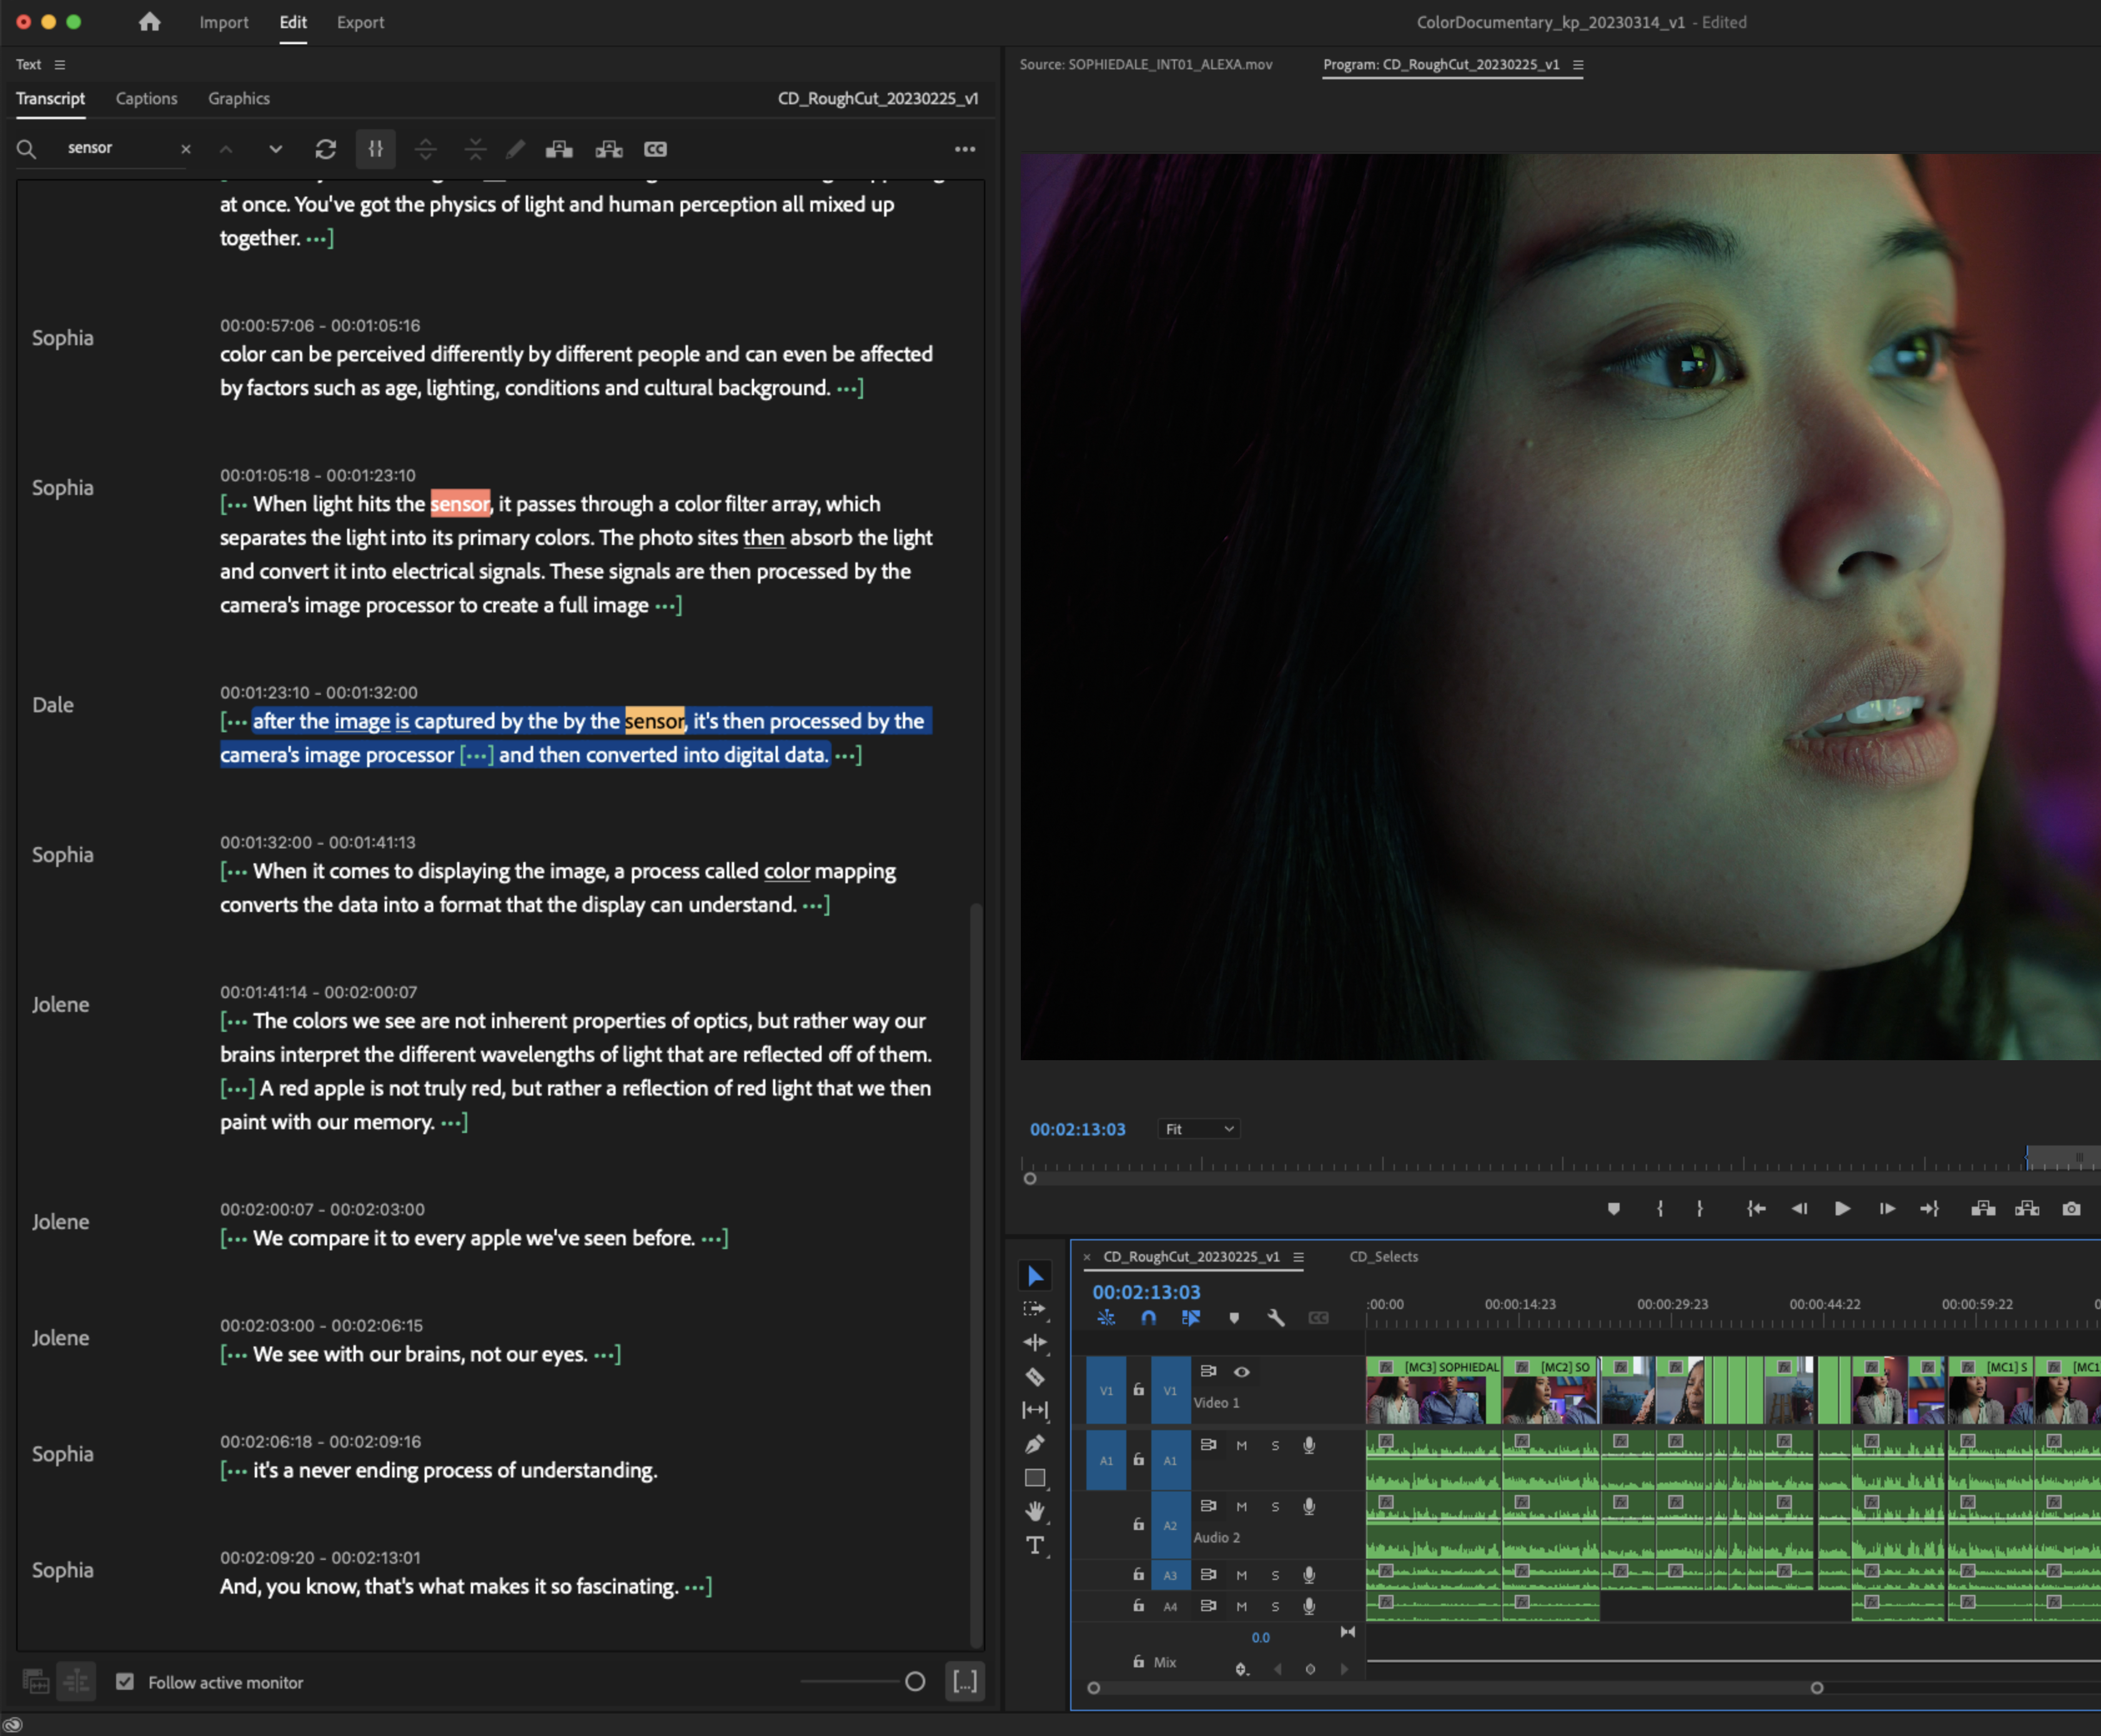This screenshot has height=1736, width=2101.
Task: Click Sophia speaker name at 00:00:57:06
Action: [62, 338]
